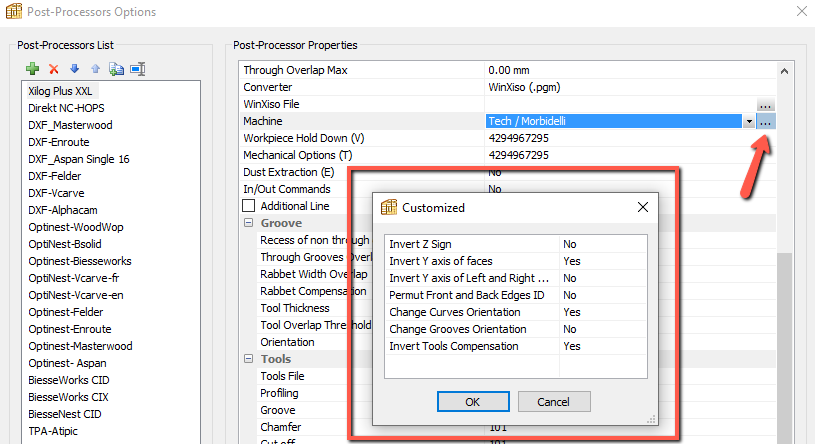Close the Customized dialog with X
This screenshot has width=815, height=444.
coord(643,207)
